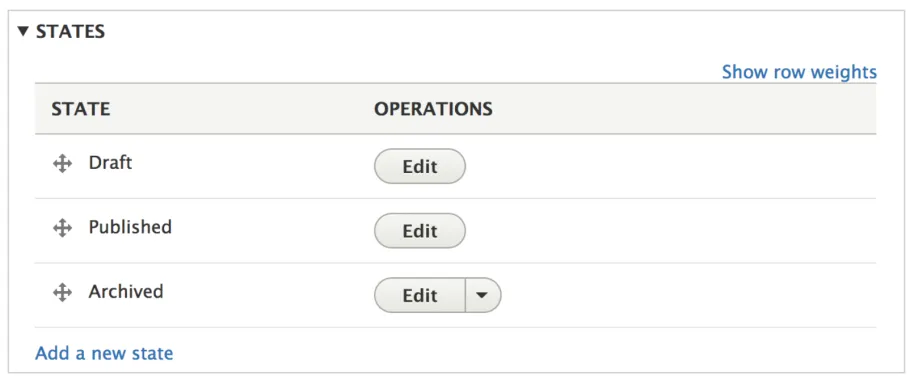Viewport: 910px width, 380px height.
Task: Select the Draft state label
Action: click(x=110, y=162)
